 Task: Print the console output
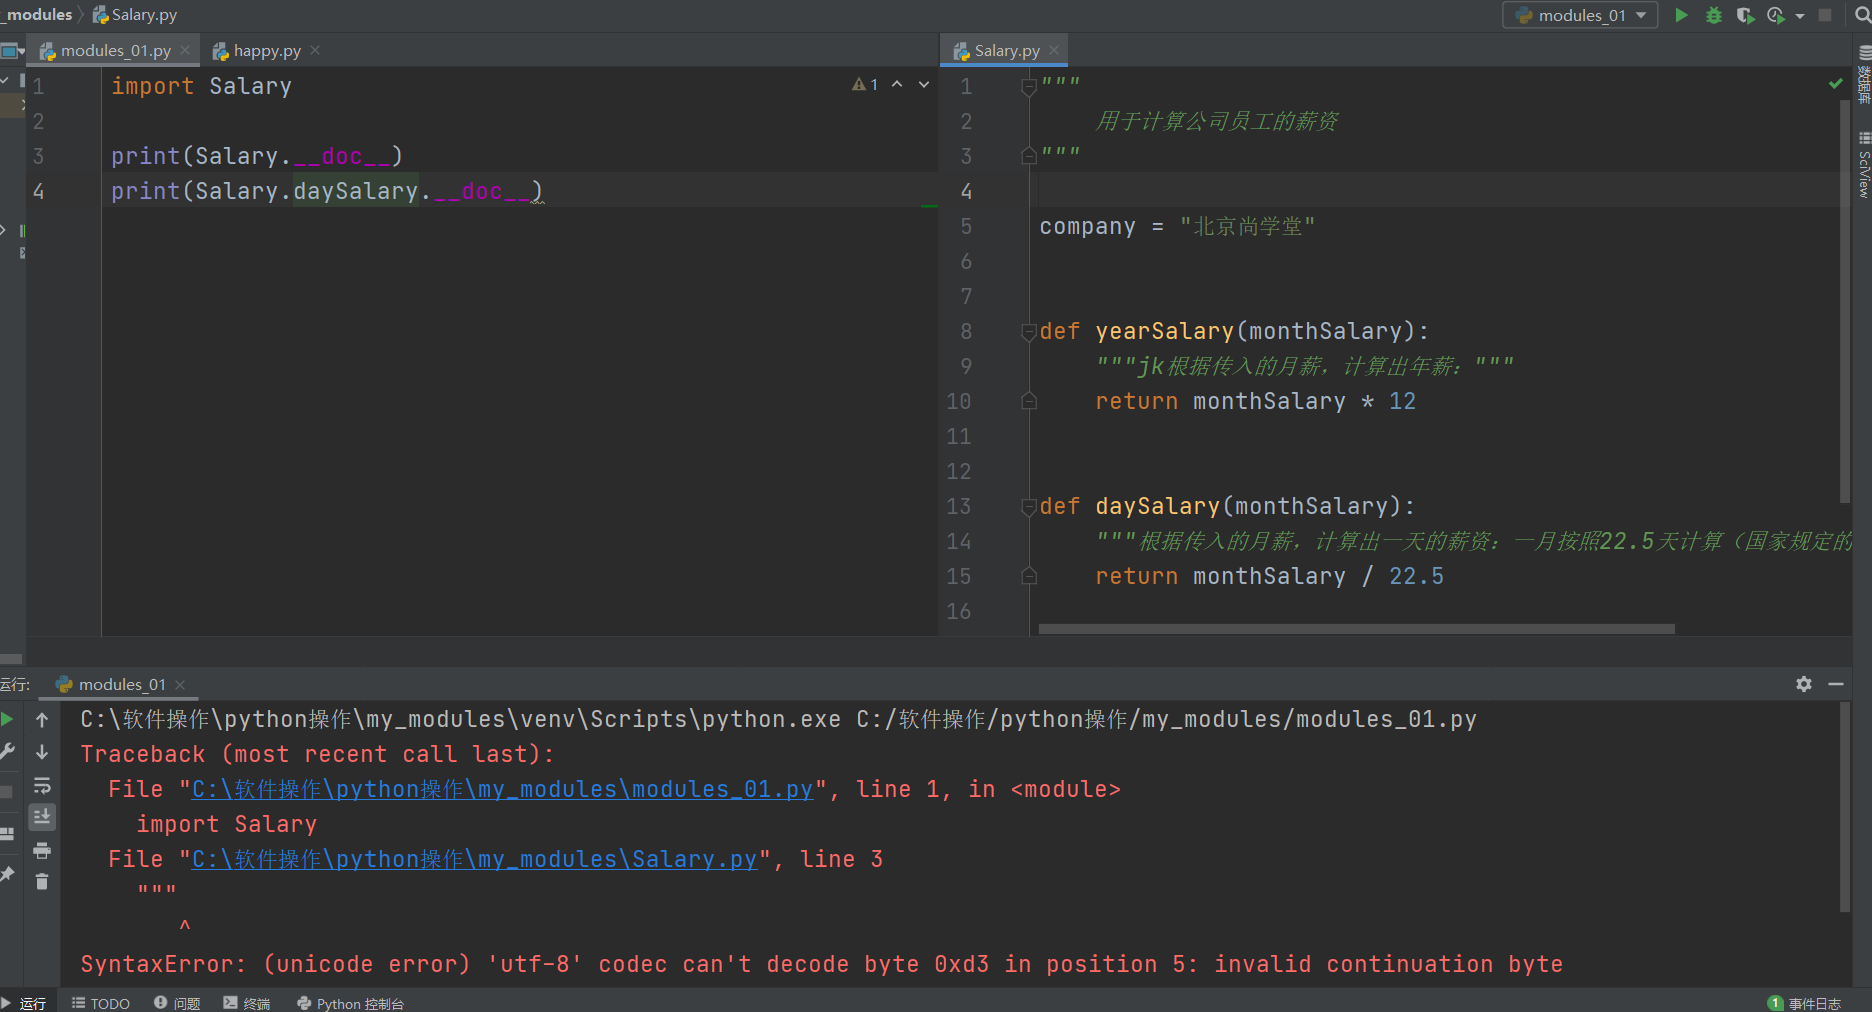(x=42, y=850)
